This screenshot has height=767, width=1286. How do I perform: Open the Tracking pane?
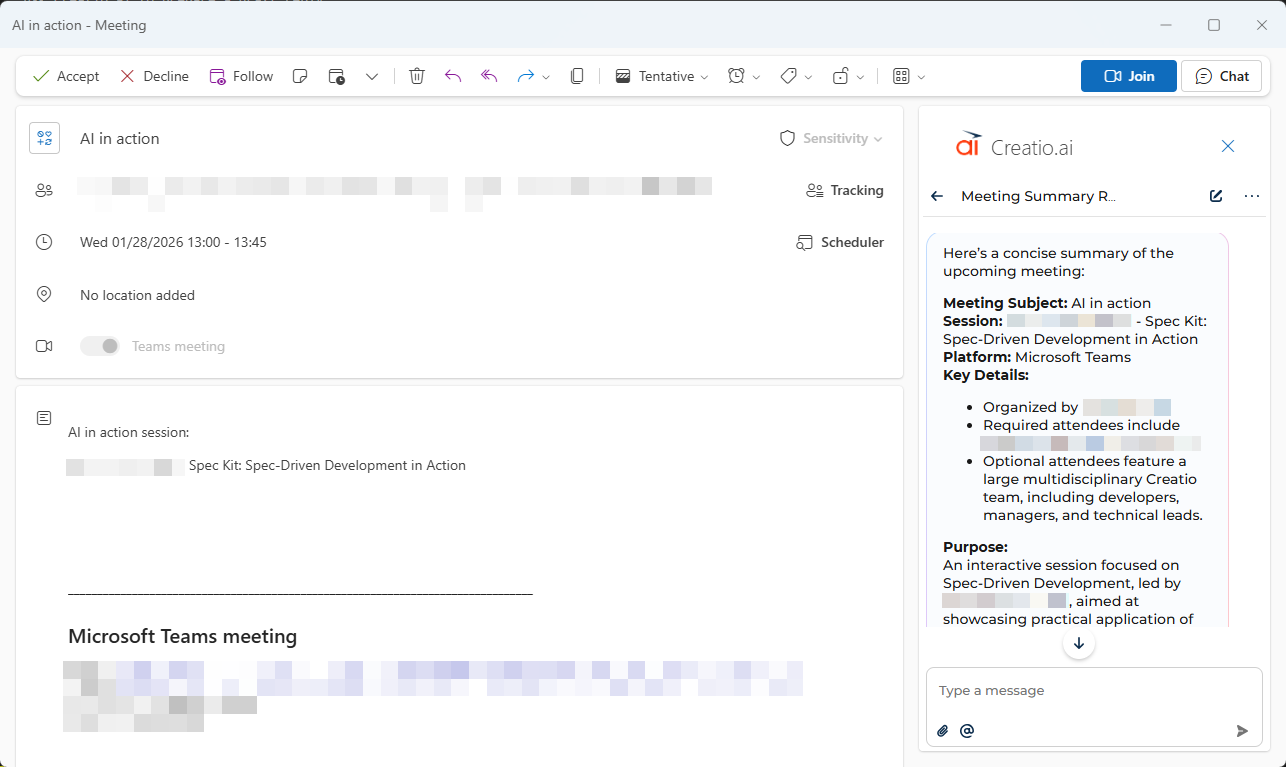845,190
